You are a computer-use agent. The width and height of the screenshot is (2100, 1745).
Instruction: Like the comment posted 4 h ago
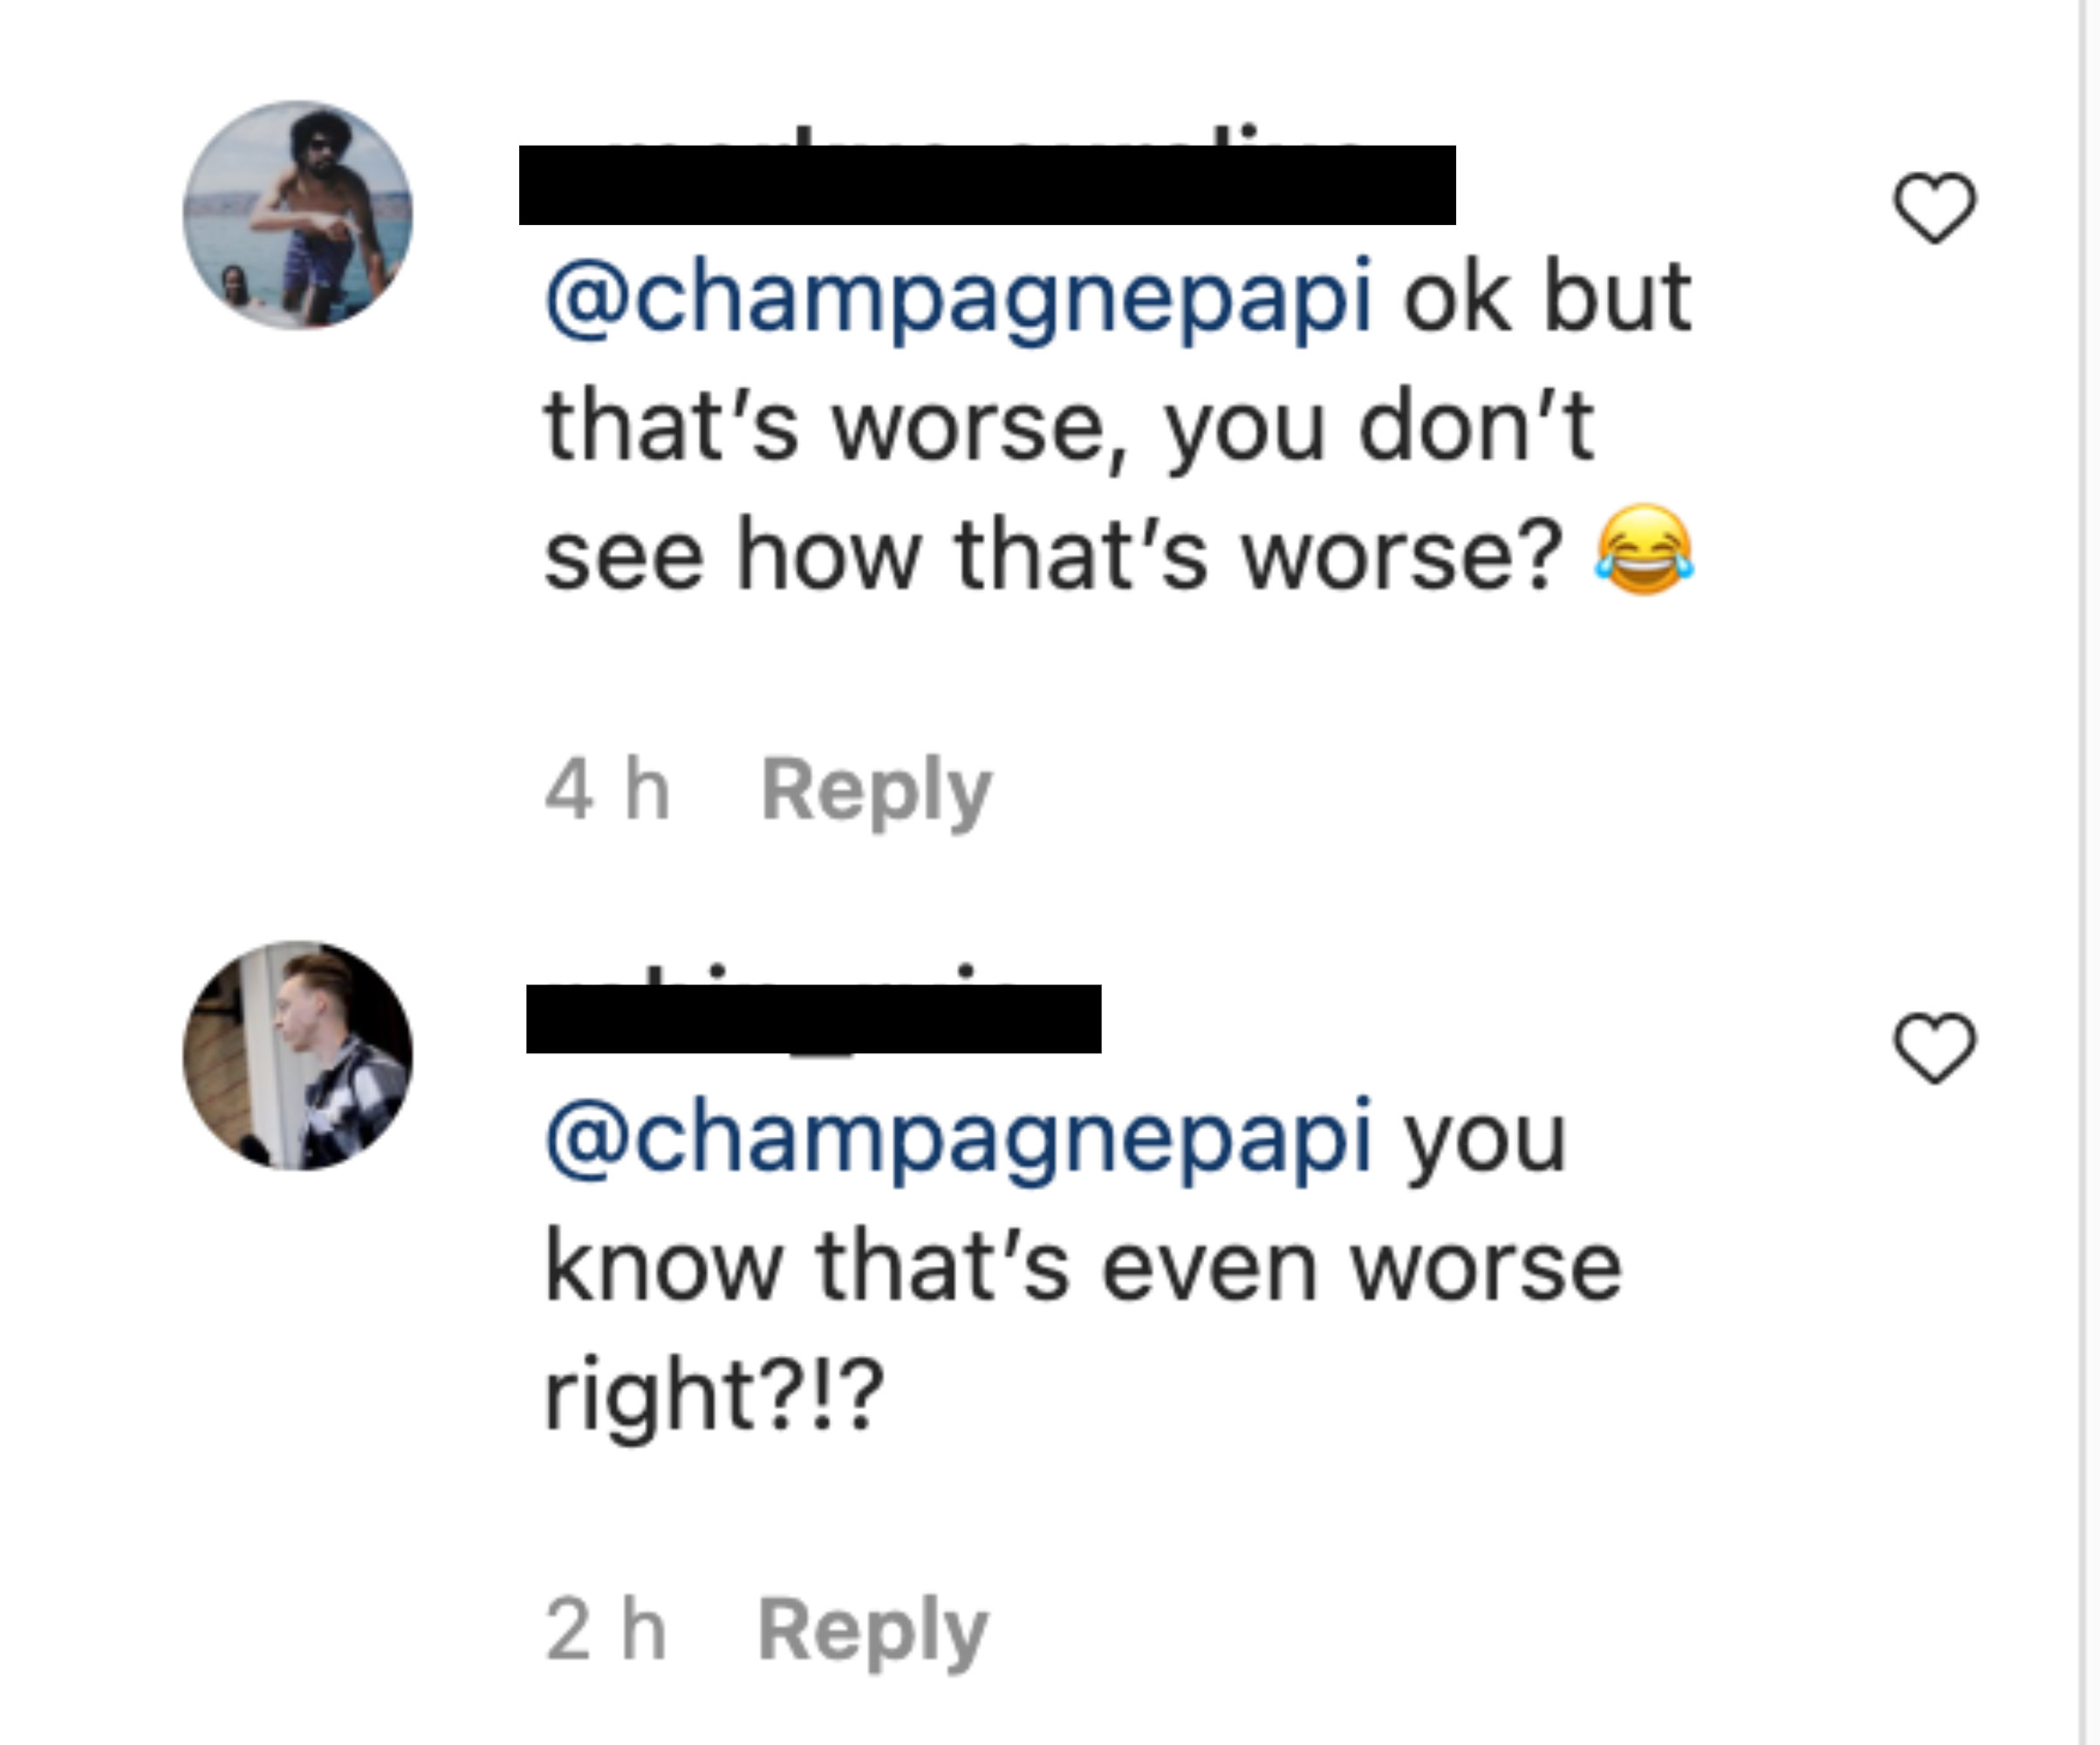1934,208
